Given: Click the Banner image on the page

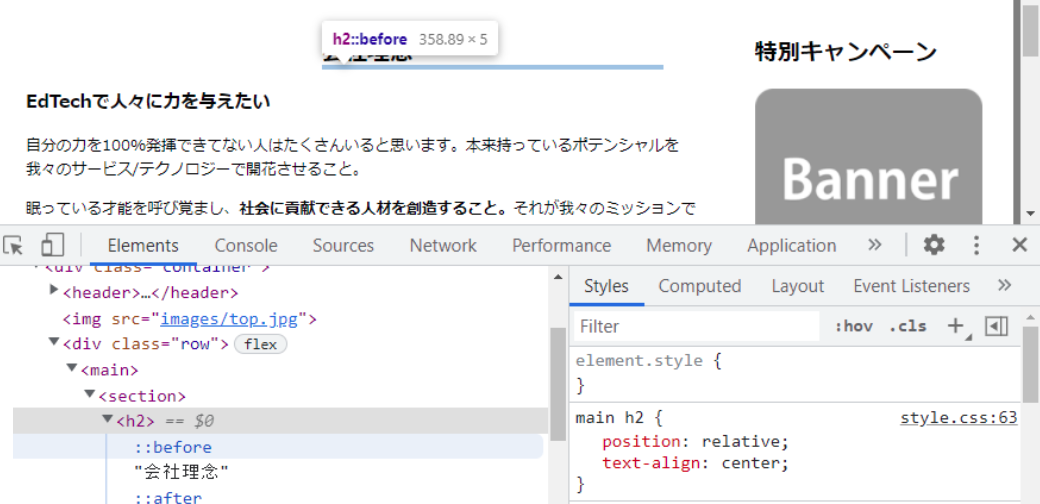Looking at the screenshot, I should [x=868, y=157].
